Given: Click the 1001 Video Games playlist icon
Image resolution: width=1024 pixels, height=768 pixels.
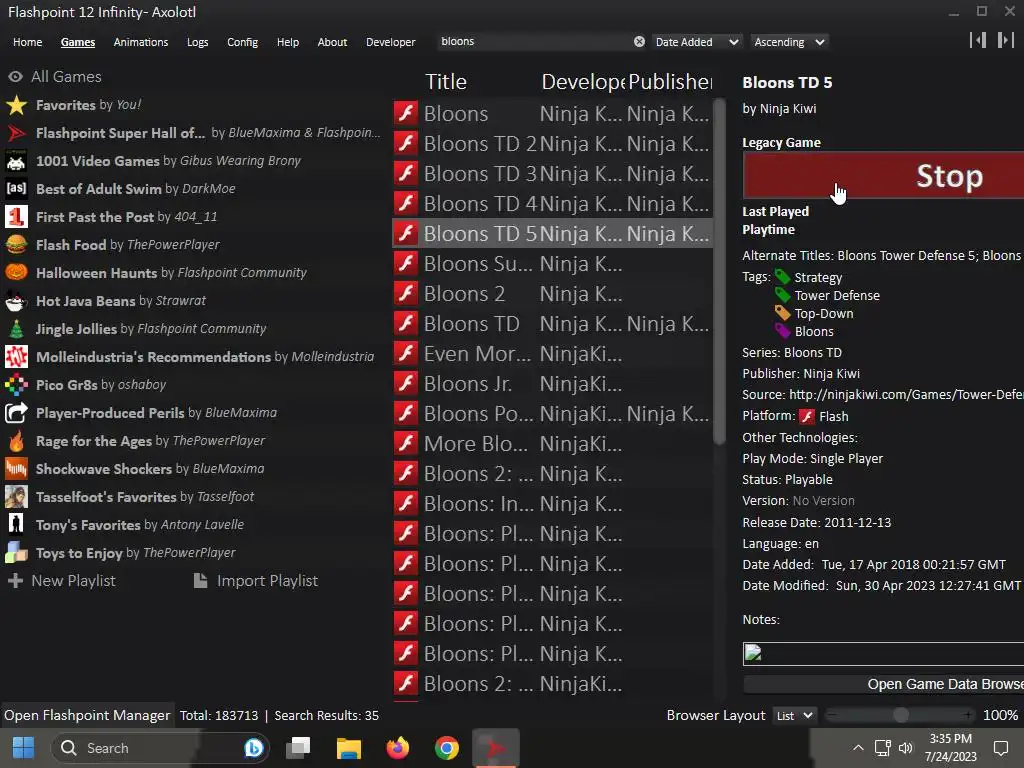Looking at the screenshot, I should tap(16, 161).
